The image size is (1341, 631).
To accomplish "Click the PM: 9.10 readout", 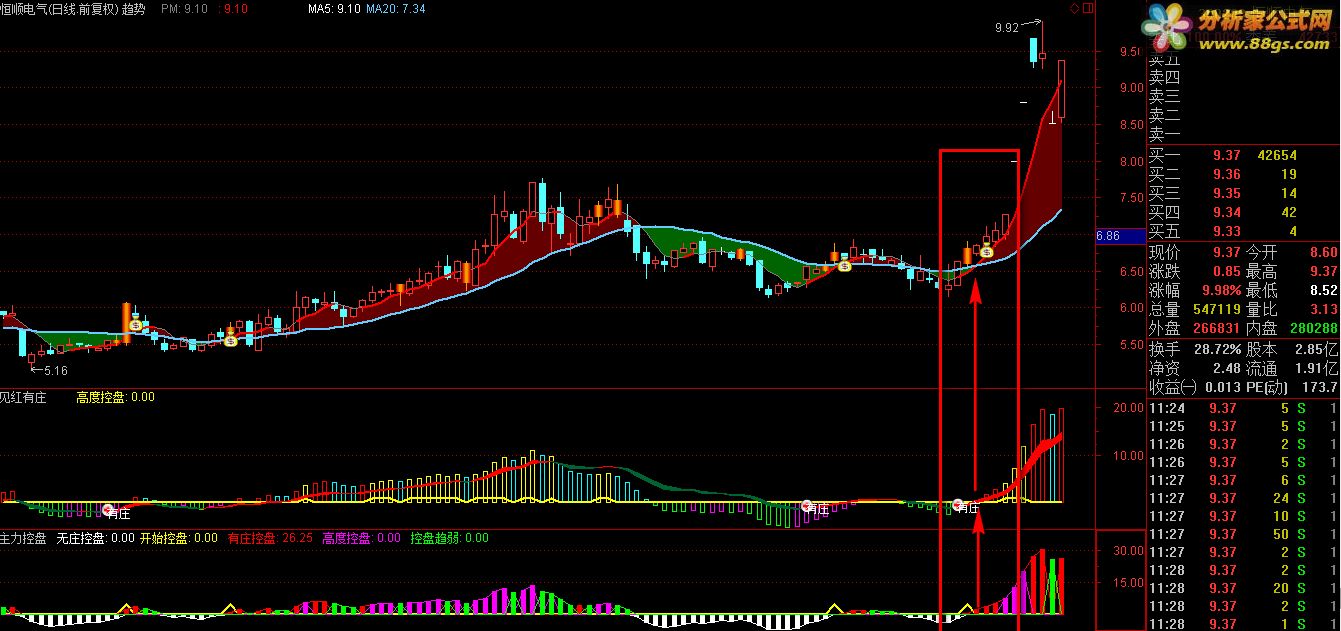I will click(x=184, y=9).
